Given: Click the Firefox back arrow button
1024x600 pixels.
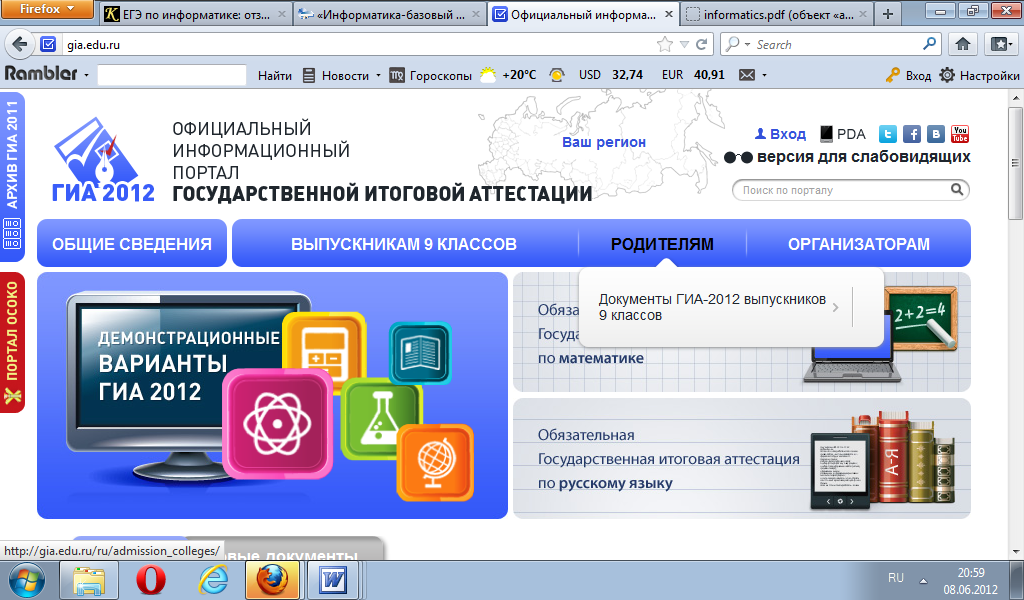Looking at the screenshot, I should [20, 44].
